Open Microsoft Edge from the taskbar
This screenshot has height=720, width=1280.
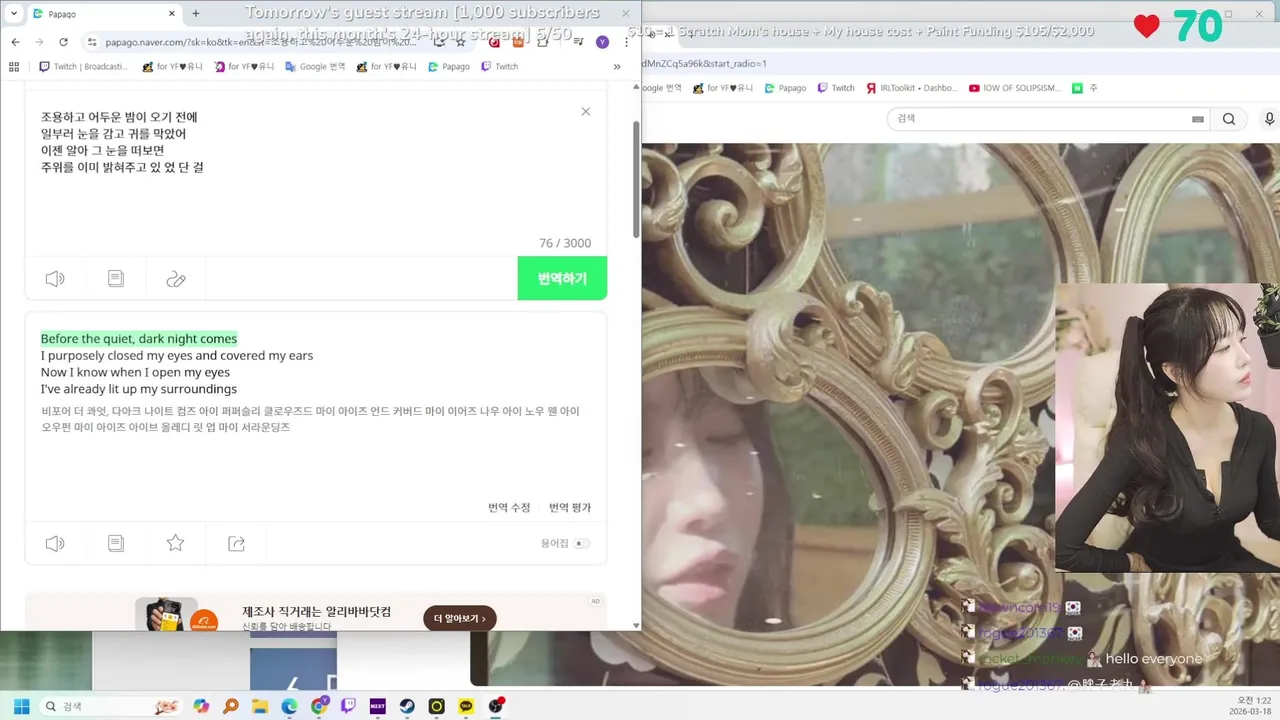click(x=289, y=706)
